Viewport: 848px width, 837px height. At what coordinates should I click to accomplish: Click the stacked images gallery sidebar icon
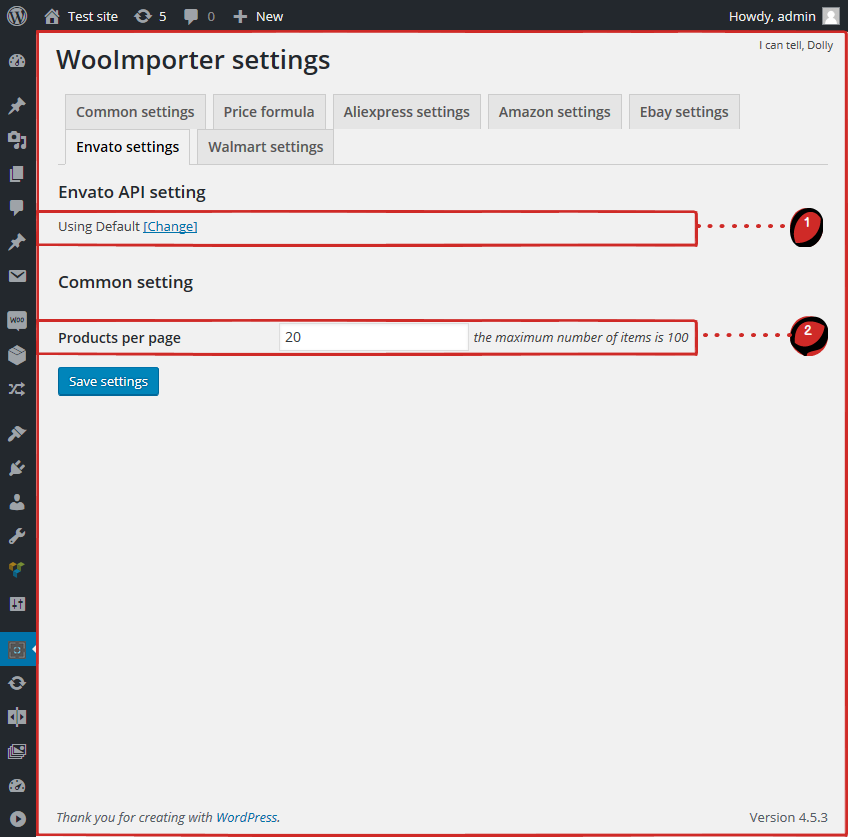click(x=17, y=751)
